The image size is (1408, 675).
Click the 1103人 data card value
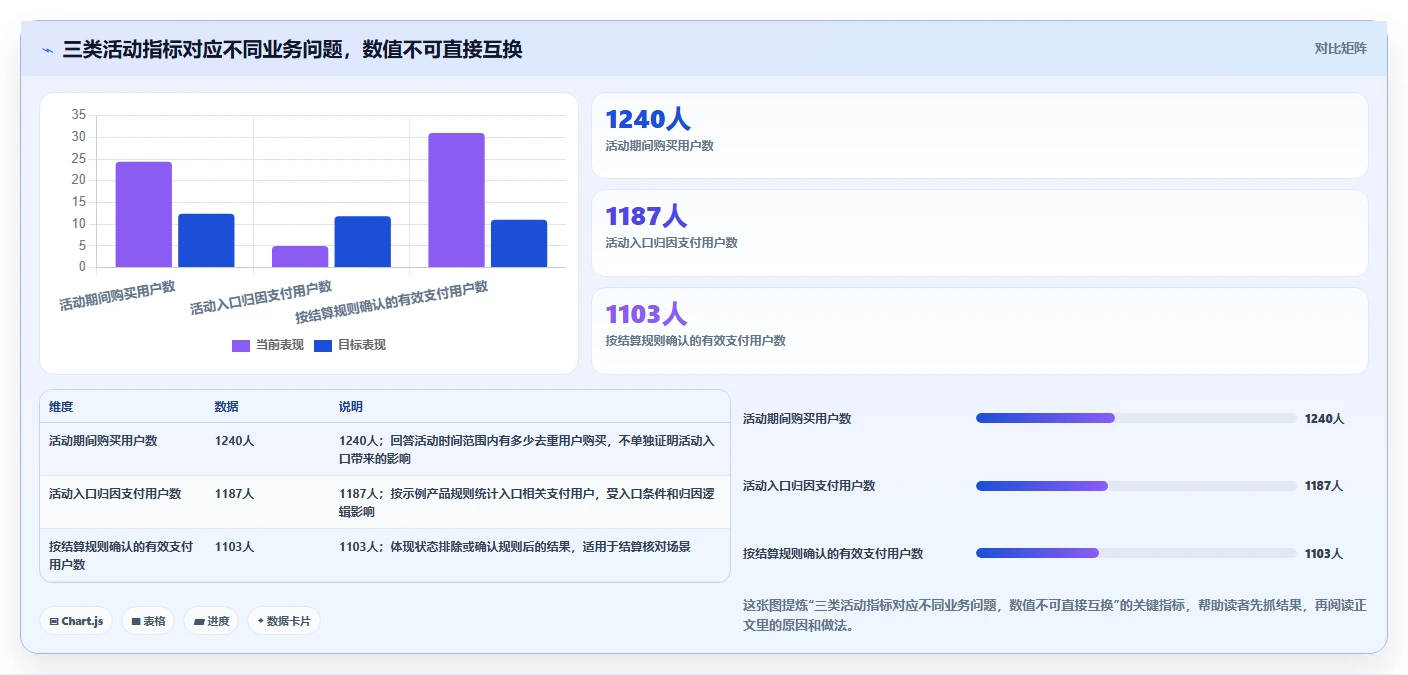pyautogui.click(x=646, y=314)
